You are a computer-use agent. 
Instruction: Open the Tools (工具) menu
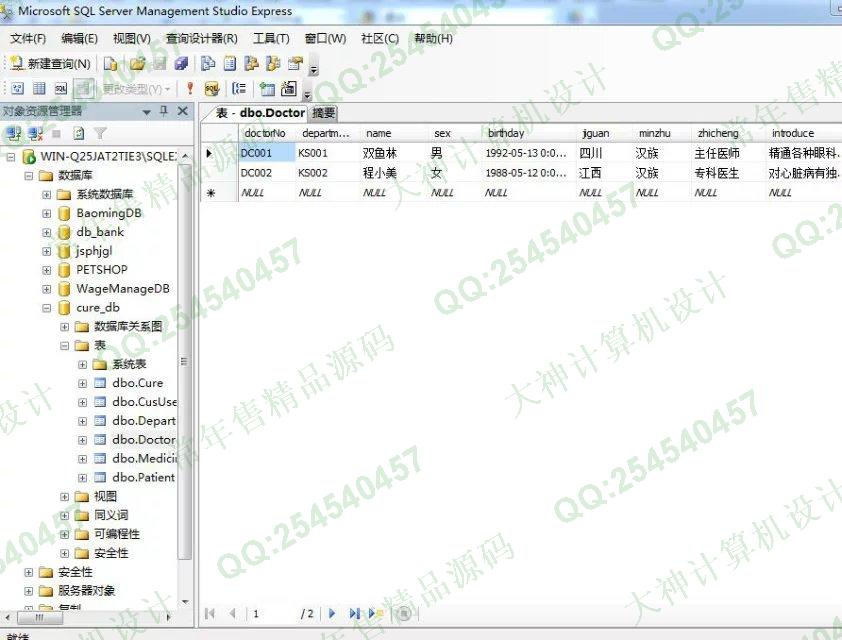point(271,39)
